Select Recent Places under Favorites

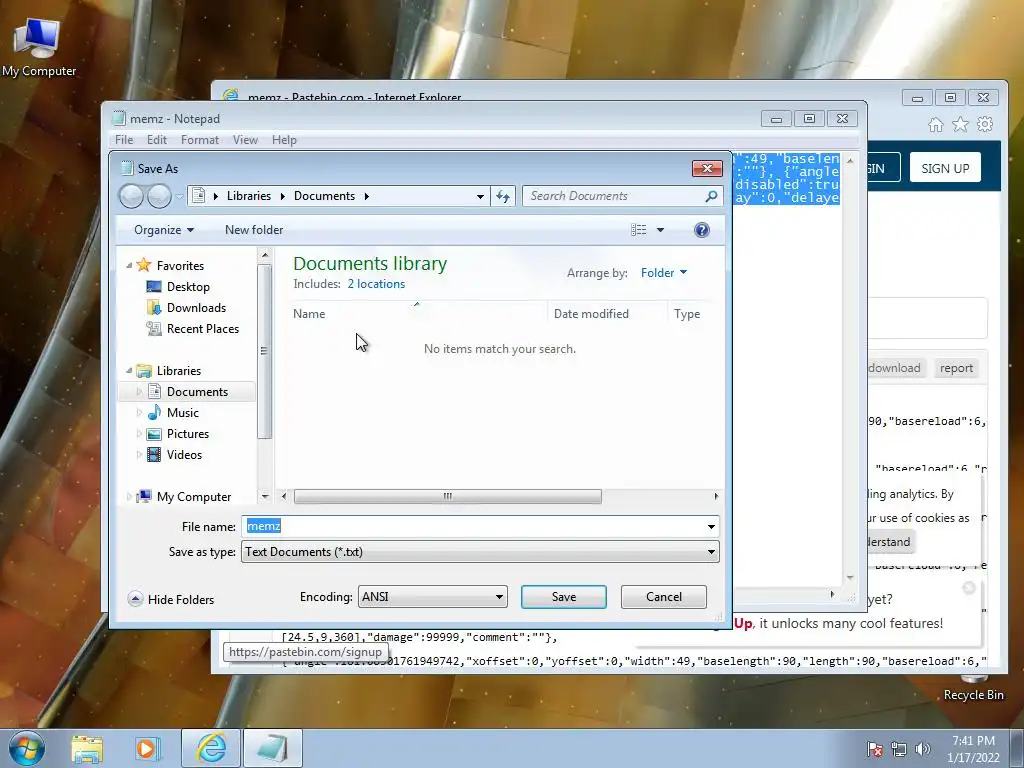pos(202,328)
